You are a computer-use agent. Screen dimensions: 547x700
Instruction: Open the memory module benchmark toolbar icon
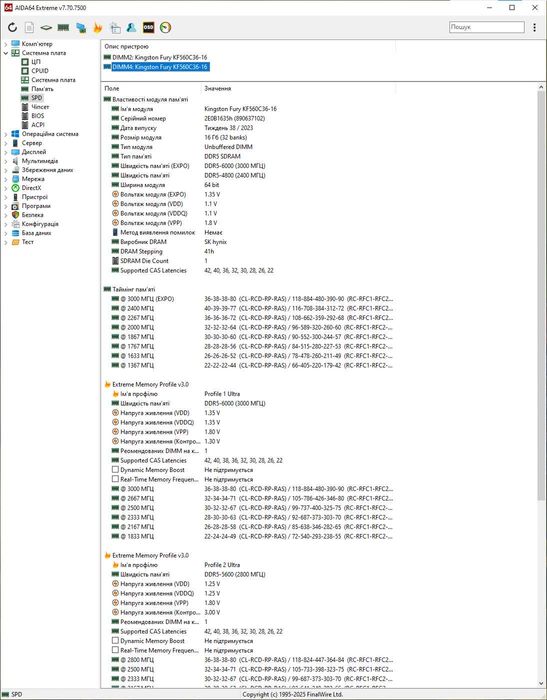coord(63,27)
